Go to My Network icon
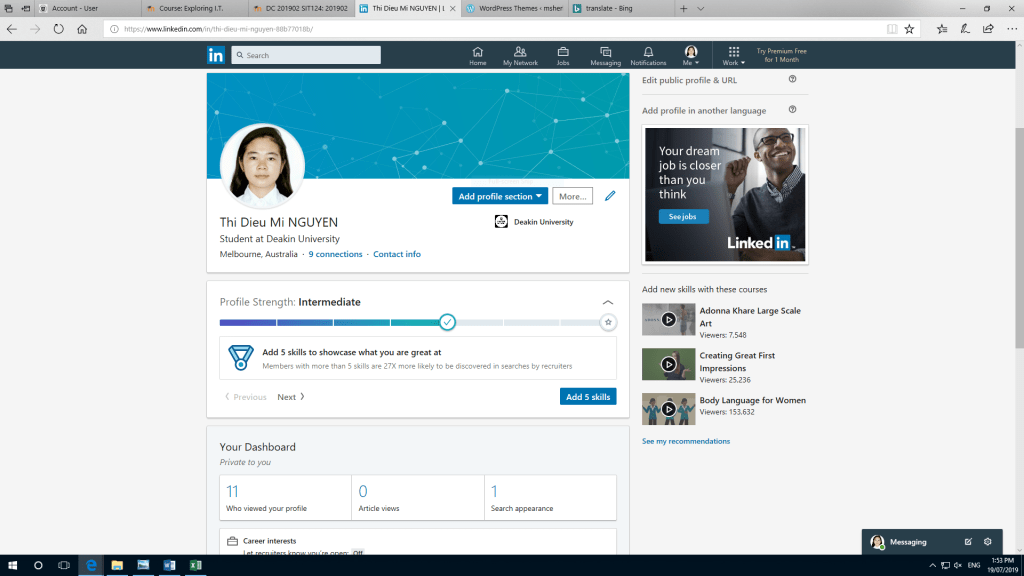The height and width of the screenshot is (576, 1024). click(x=520, y=55)
